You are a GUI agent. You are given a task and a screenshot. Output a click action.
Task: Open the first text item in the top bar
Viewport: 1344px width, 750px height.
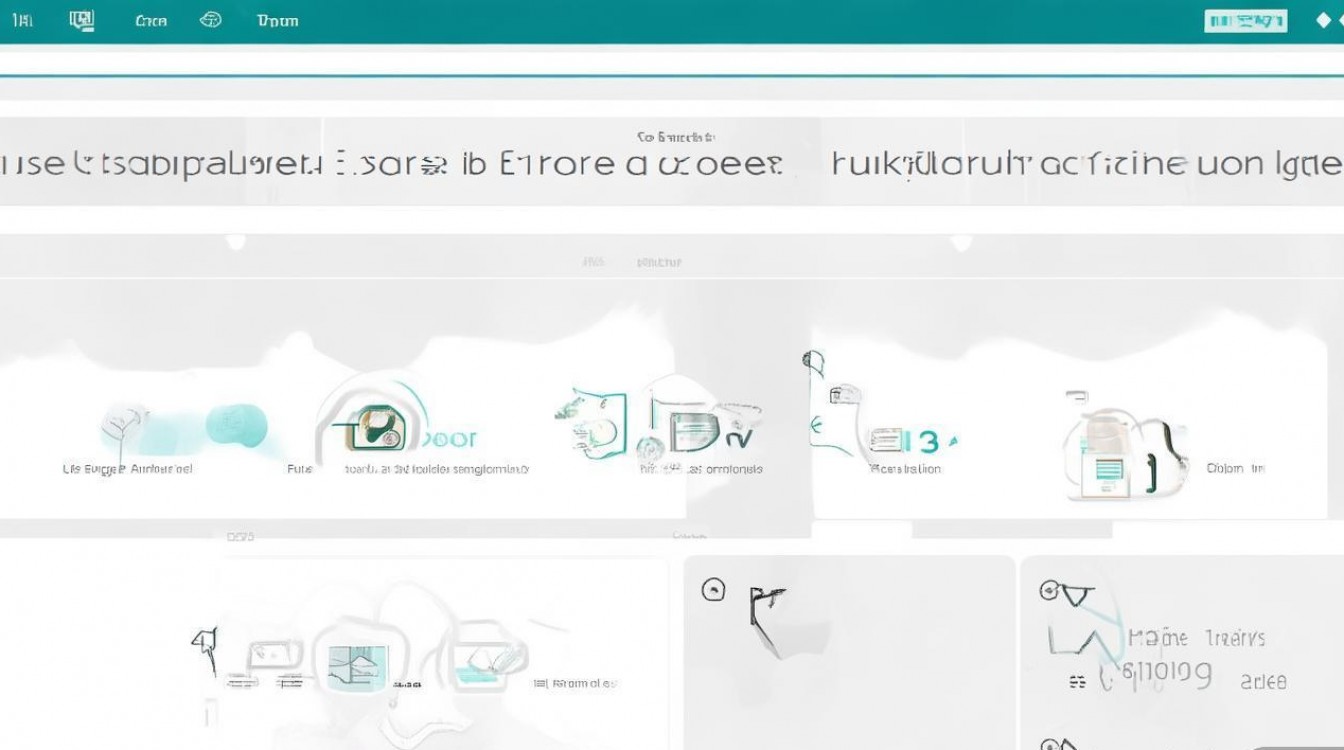point(22,20)
